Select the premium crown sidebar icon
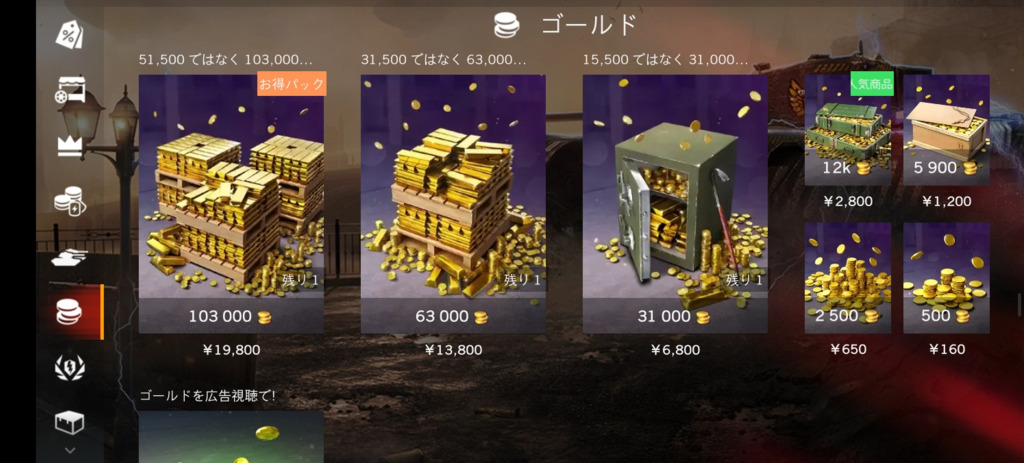The height and width of the screenshot is (463, 1024). 69,144
